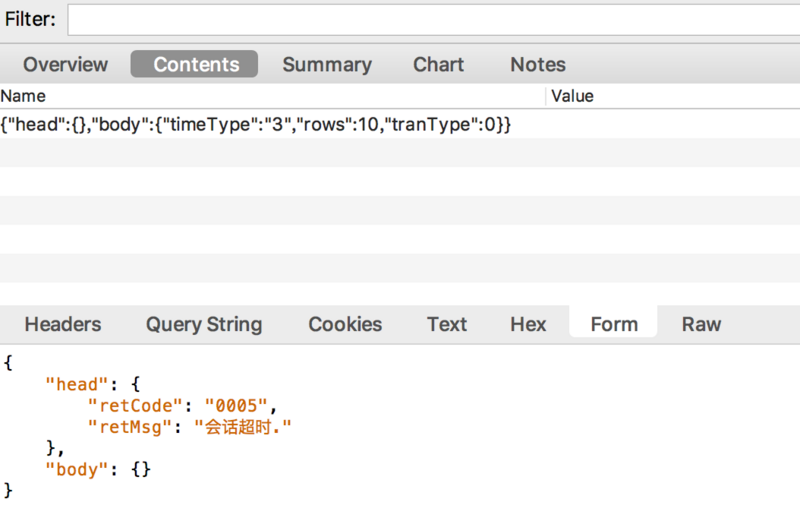Screen dimensions: 800x521
Task: Switch to the Hex view tab
Action: [528, 324]
